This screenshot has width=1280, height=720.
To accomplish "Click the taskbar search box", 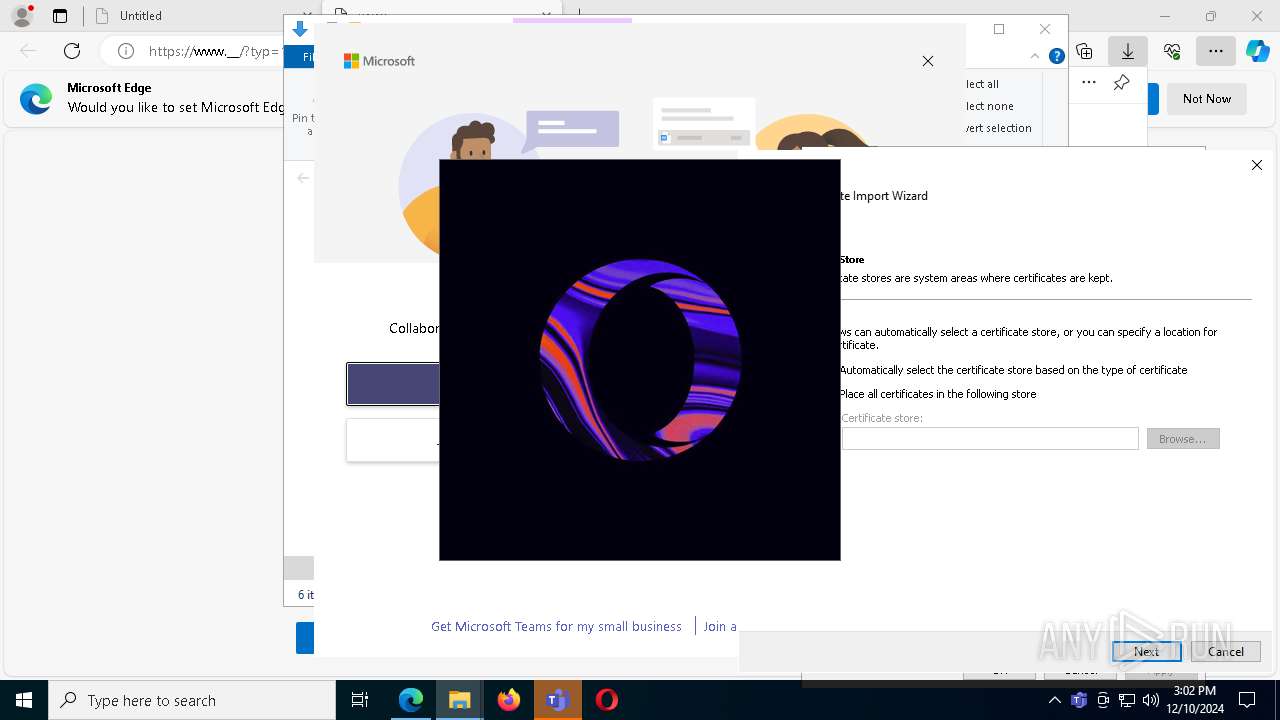I will (x=192, y=700).
